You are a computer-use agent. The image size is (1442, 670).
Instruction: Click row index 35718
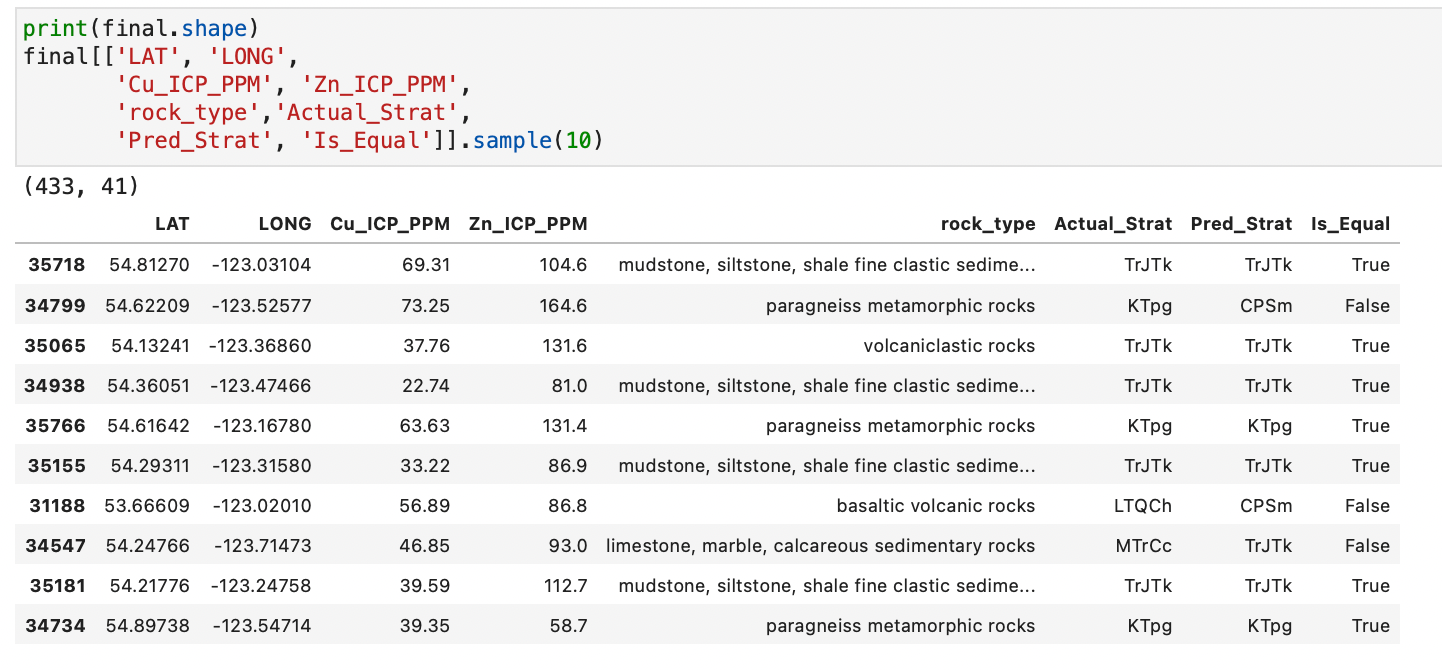coord(55,265)
